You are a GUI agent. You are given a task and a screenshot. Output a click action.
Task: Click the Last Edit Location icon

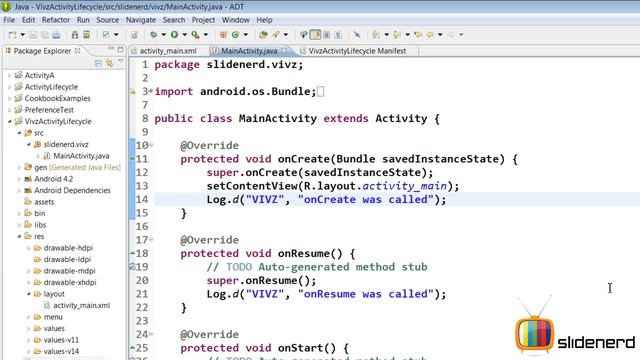pos(418,35)
